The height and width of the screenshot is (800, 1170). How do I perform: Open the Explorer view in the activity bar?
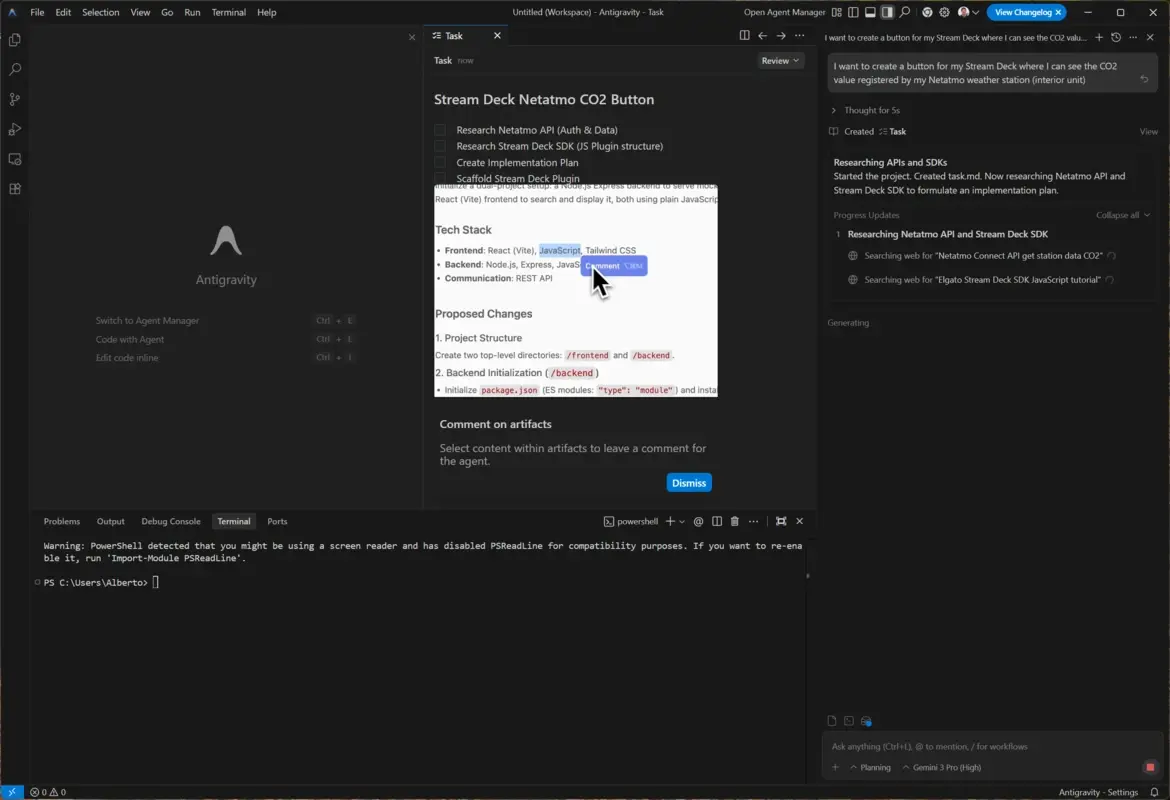[14, 40]
